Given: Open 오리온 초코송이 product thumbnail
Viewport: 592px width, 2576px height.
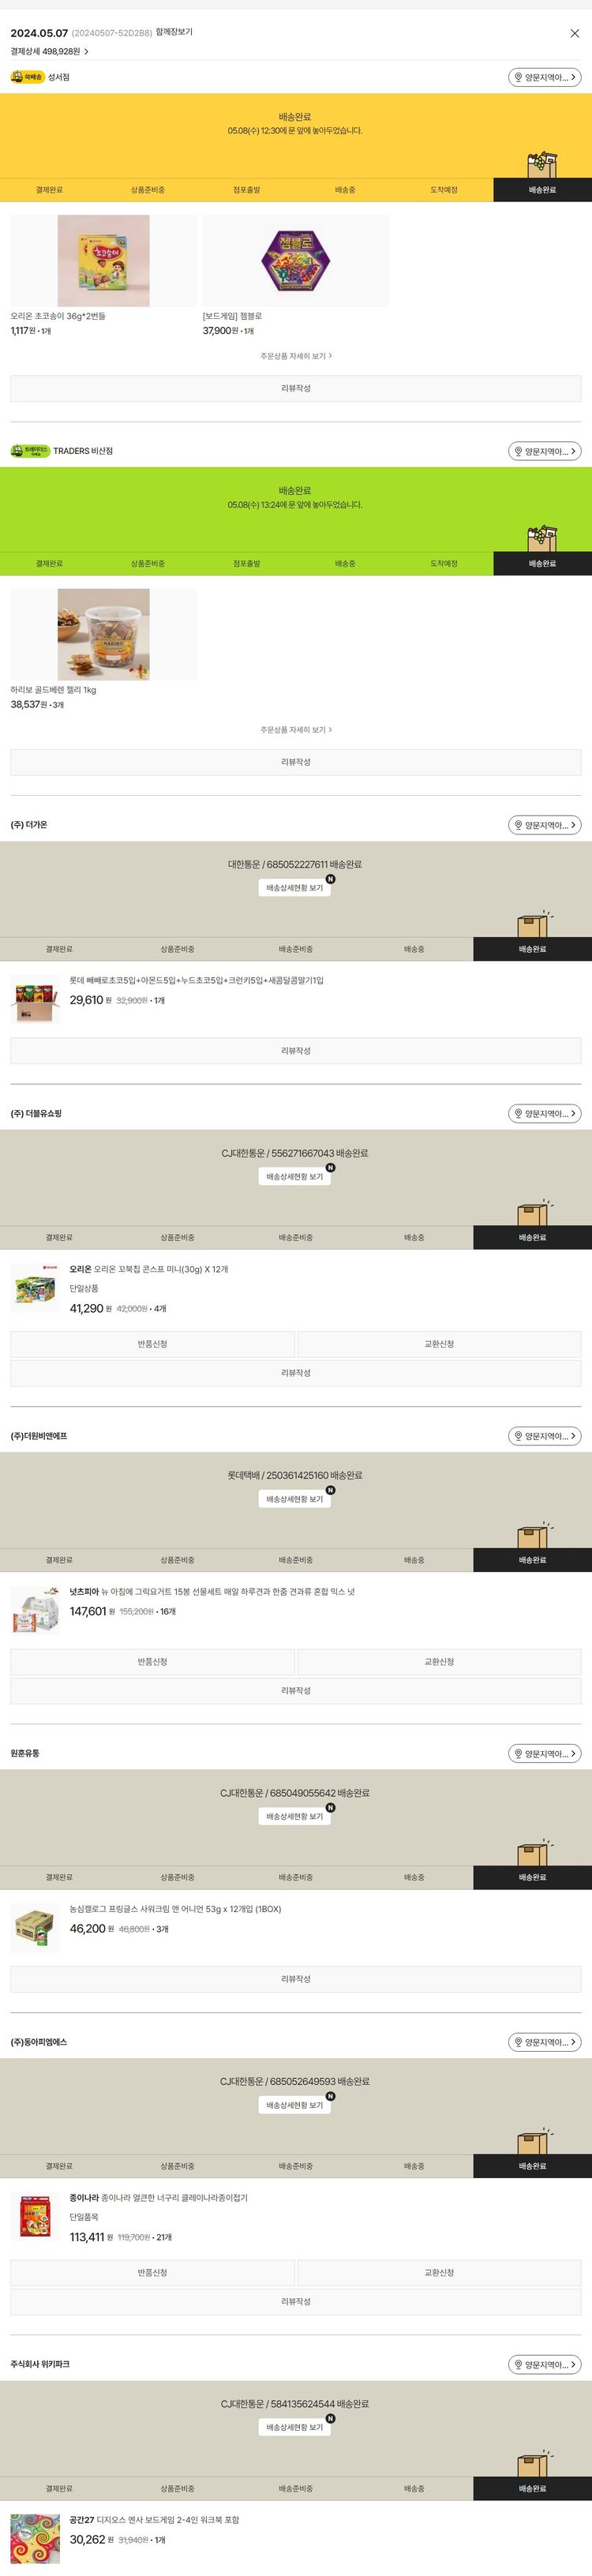Looking at the screenshot, I should pyautogui.click(x=103, y=260).
